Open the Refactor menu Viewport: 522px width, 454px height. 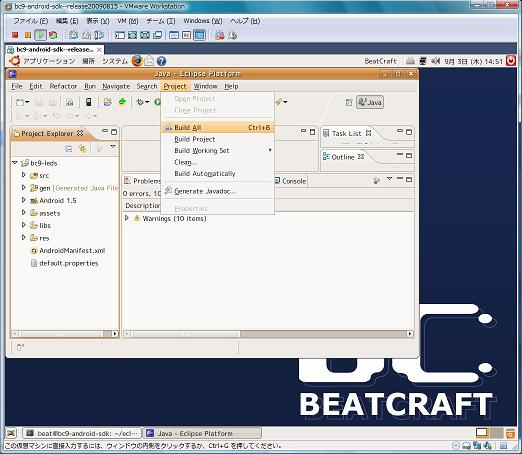[63, 87]
